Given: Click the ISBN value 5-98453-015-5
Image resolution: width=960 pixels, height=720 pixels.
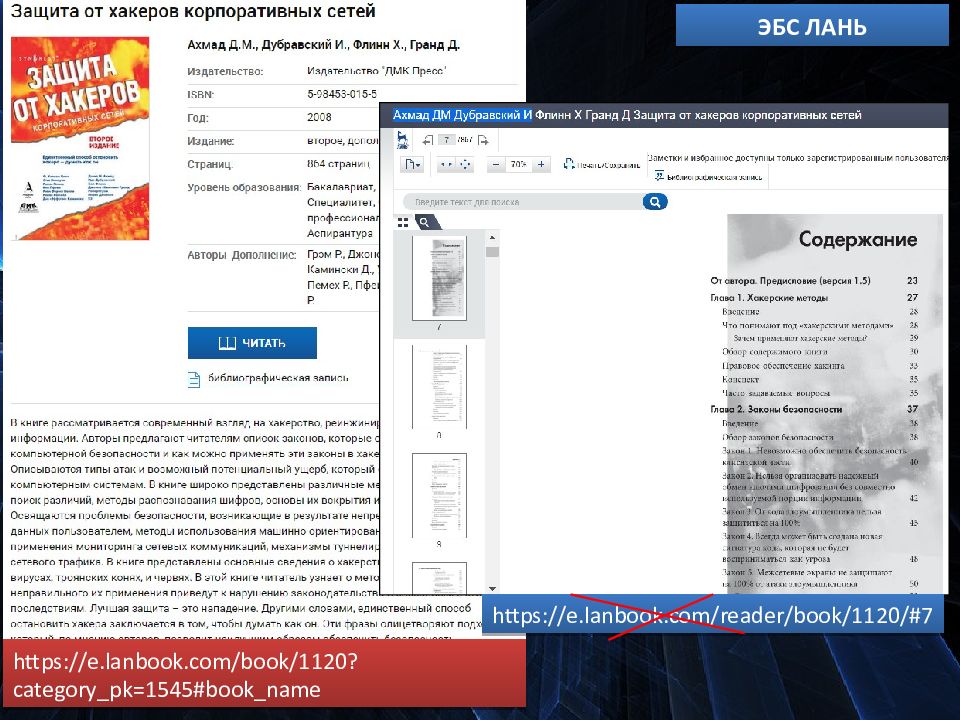Looking at the screenshot, I should point(342,94).
